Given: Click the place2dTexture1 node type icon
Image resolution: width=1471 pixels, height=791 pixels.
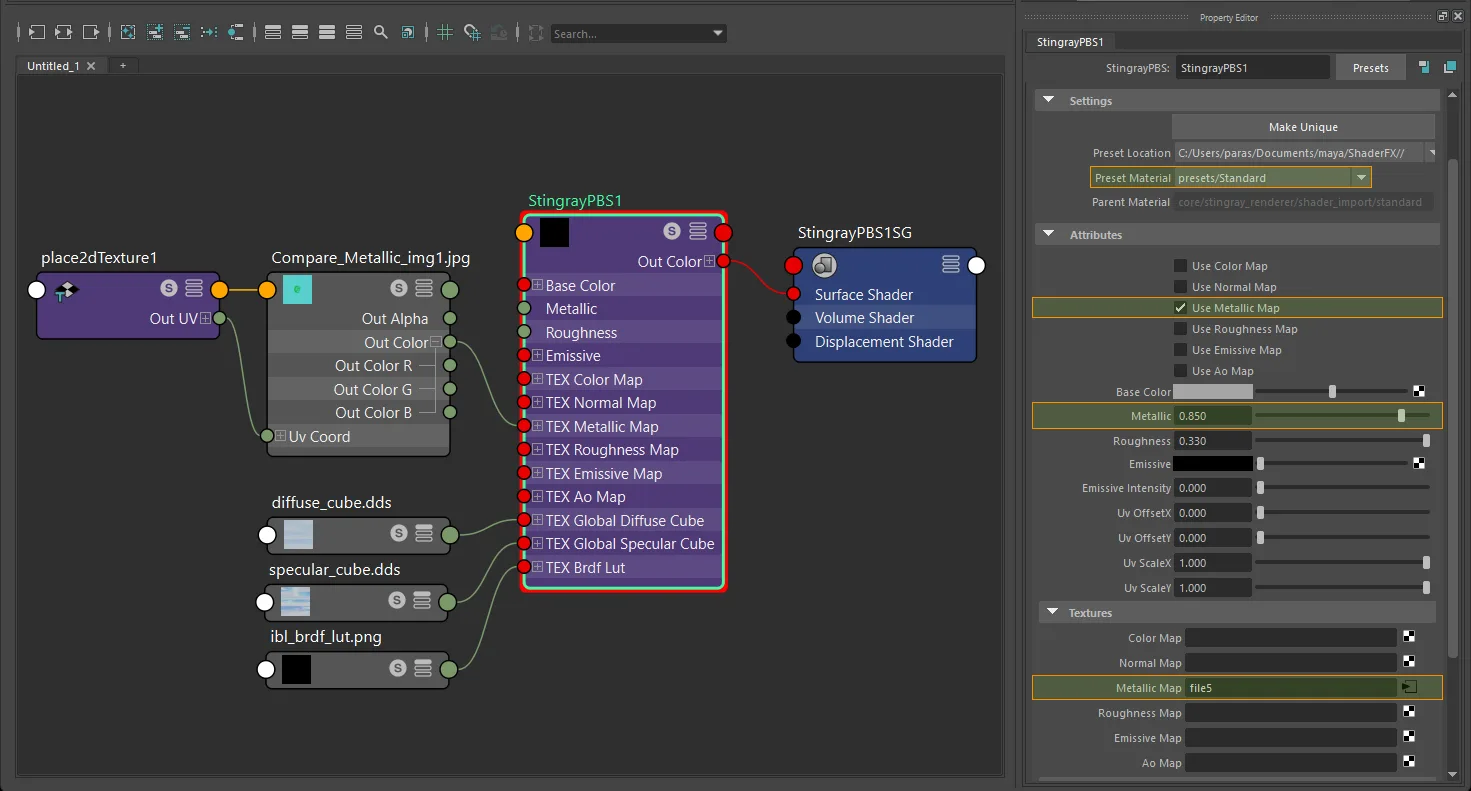Looking at the screenshot, I should click(67, 290).
